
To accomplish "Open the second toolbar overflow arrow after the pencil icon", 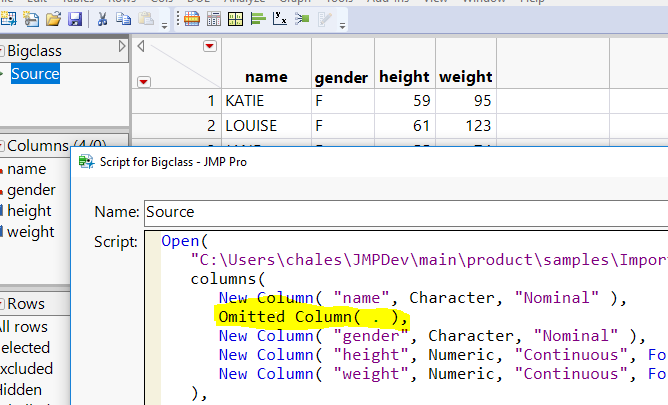I will [342, 26].
